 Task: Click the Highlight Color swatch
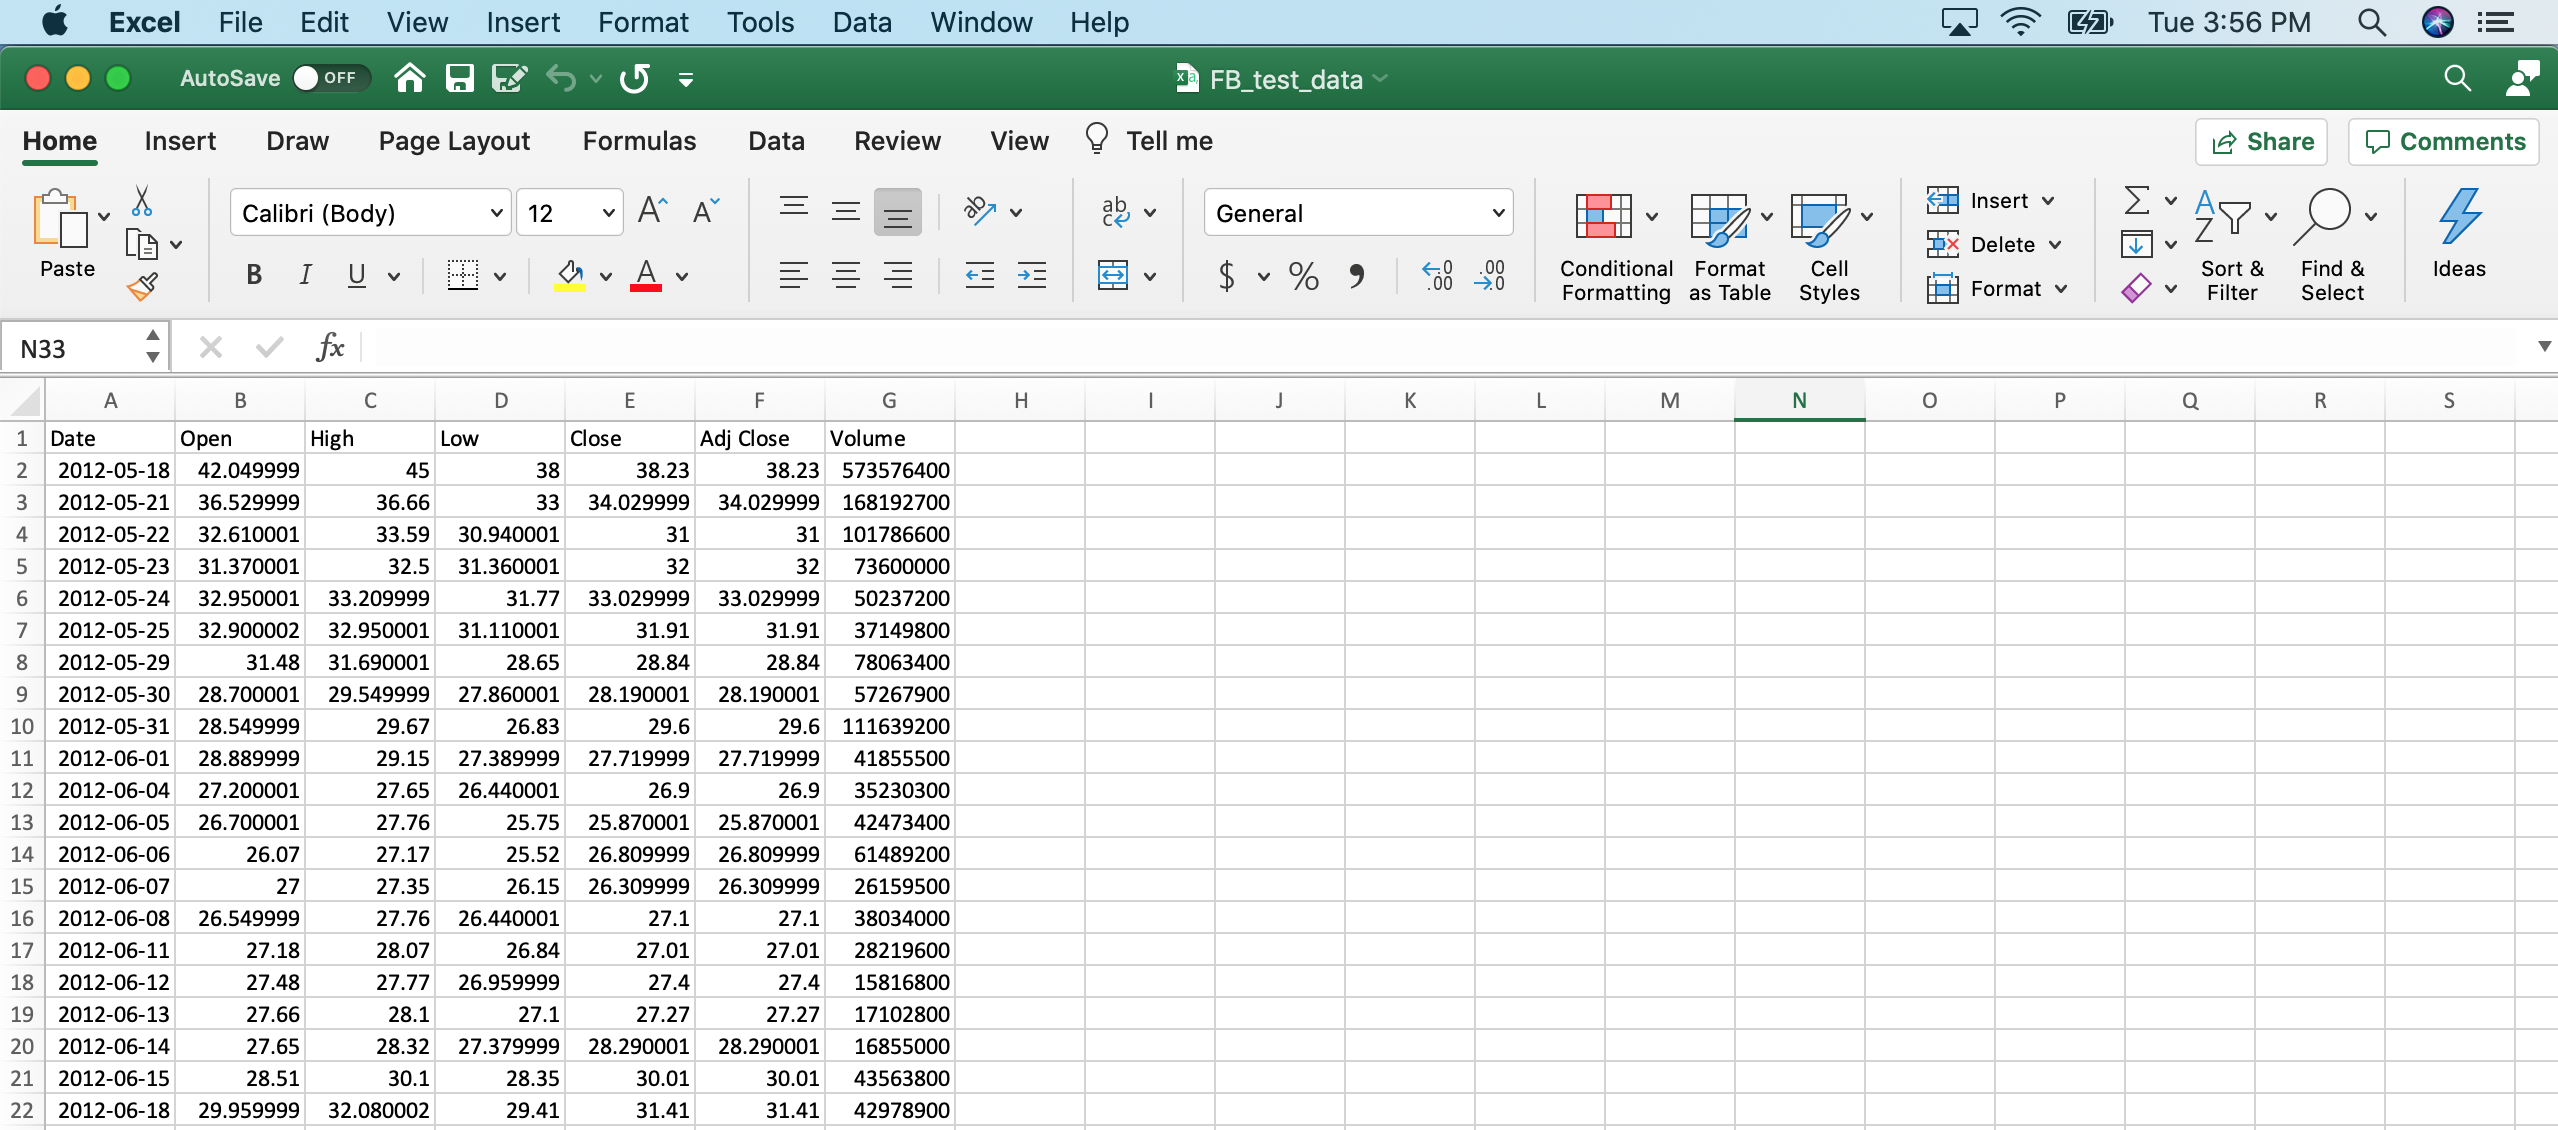click(x=569, y=290)
